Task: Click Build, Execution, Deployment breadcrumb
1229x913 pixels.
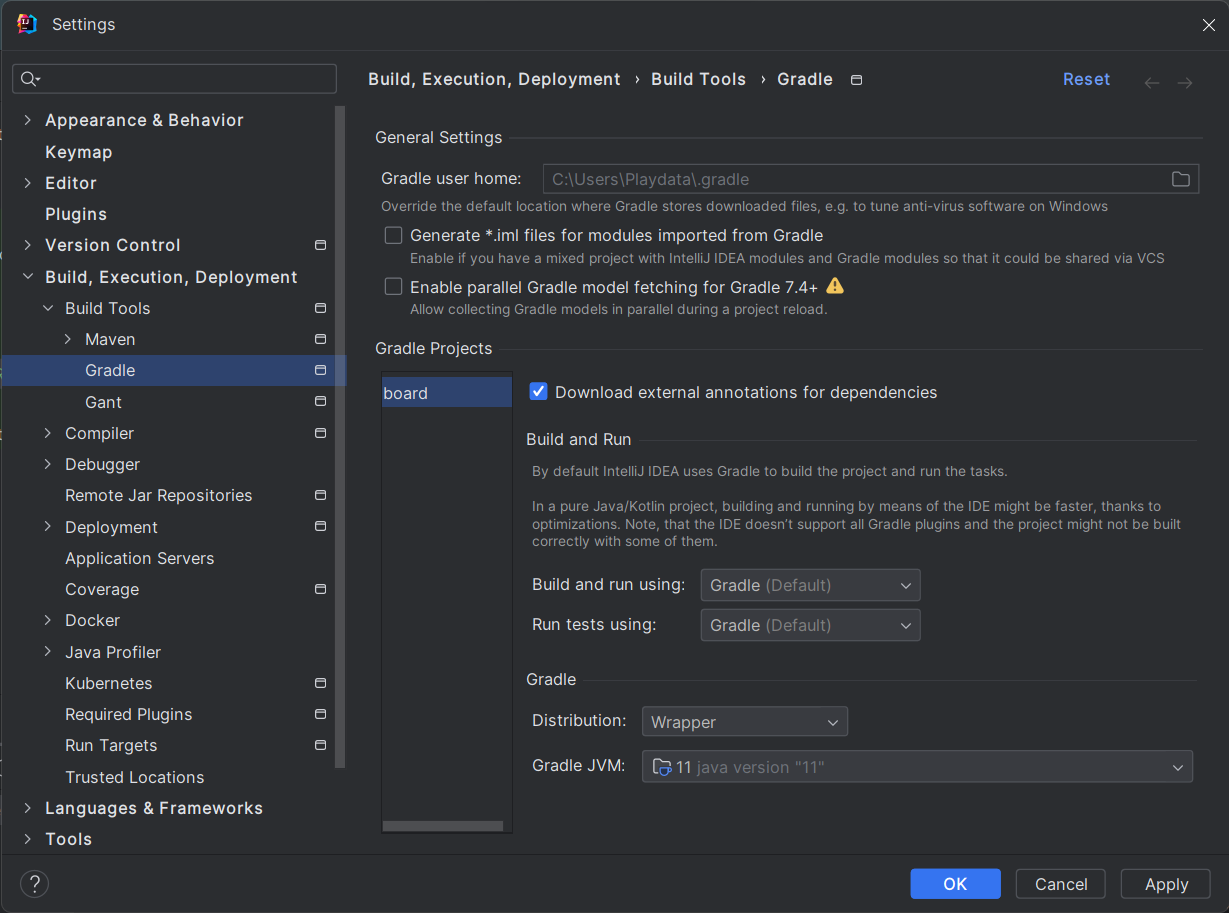Action: (x=494, y=79)
